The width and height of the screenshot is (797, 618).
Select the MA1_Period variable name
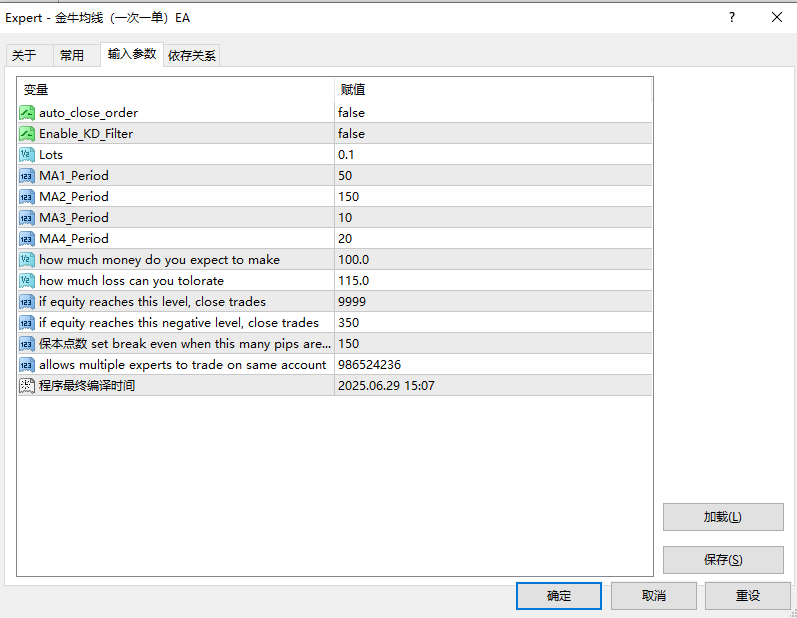pyautogui.click(x=74, y=176)
